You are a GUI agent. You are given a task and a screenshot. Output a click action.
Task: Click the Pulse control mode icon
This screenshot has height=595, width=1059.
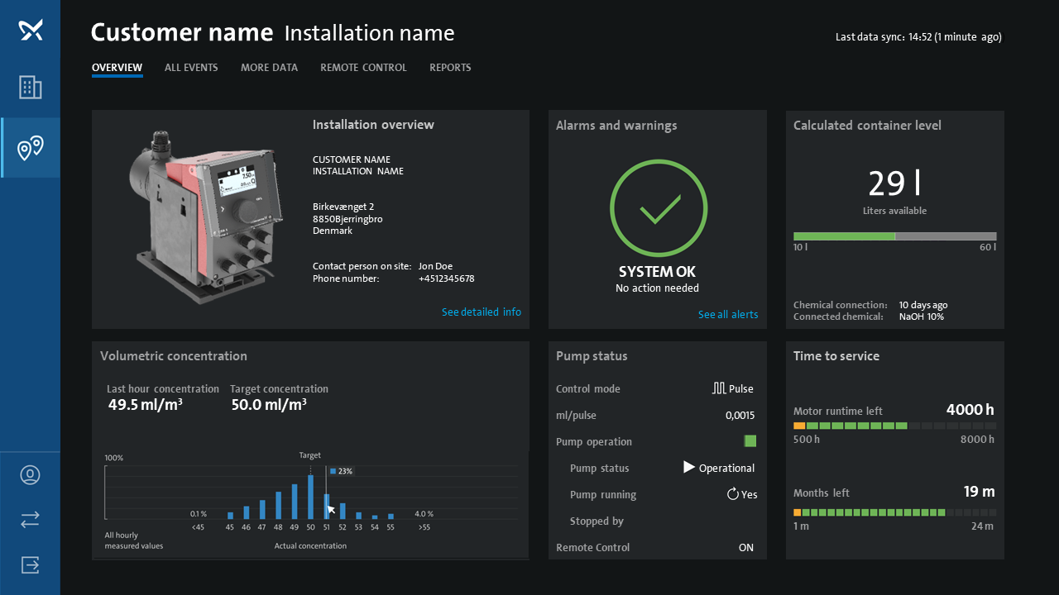click(718, 388)
